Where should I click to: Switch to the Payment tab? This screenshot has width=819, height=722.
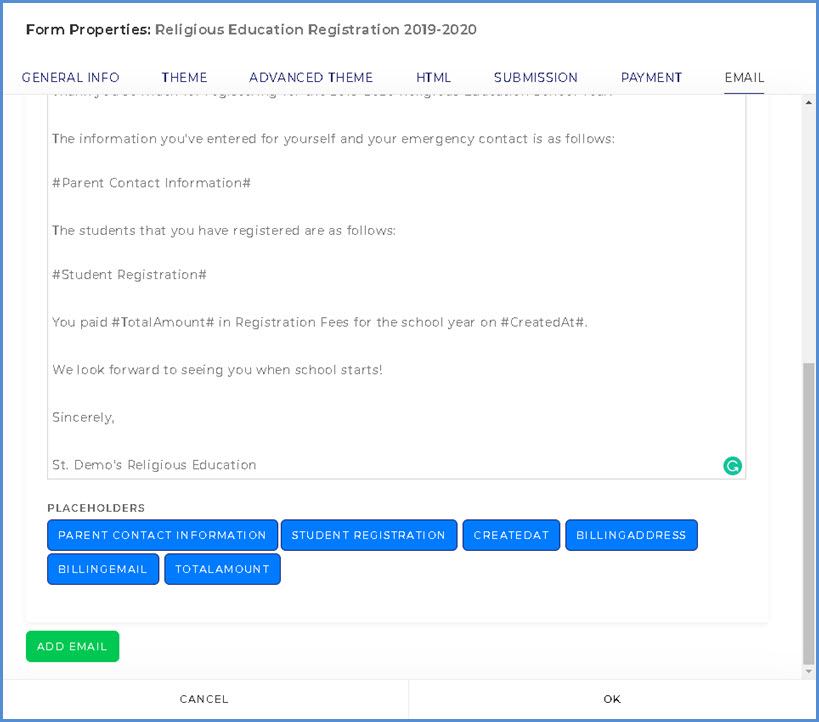coord(651,78)
